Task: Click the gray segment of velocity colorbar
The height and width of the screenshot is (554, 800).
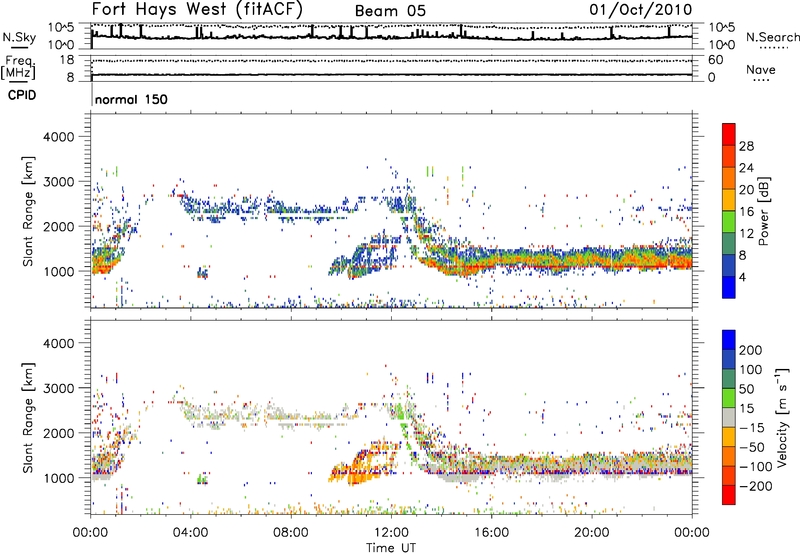Action: pos(729,417)
